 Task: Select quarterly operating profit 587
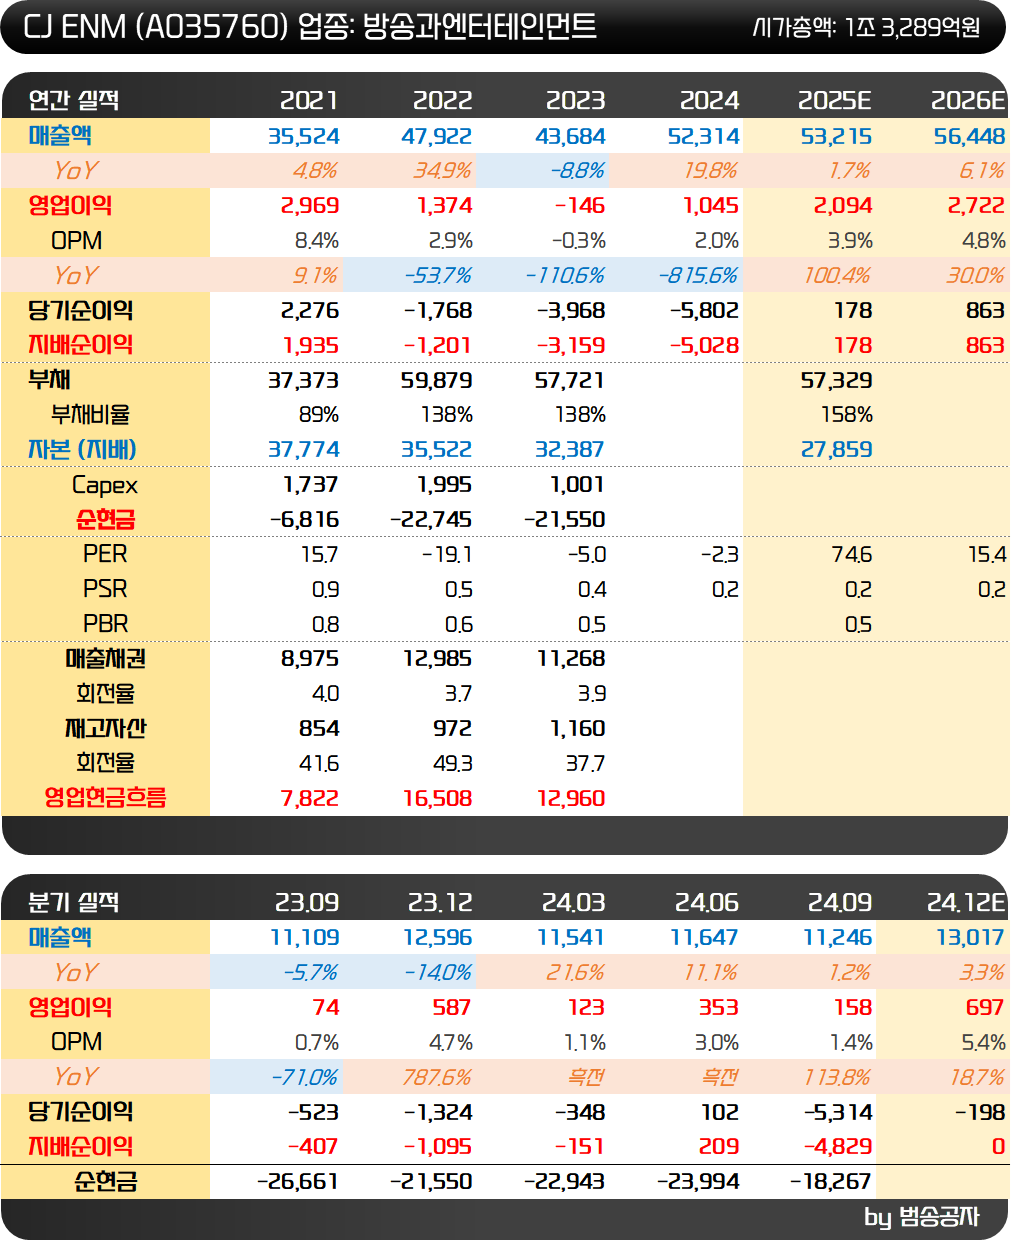pyautogui.click(x=452, y=1008)
